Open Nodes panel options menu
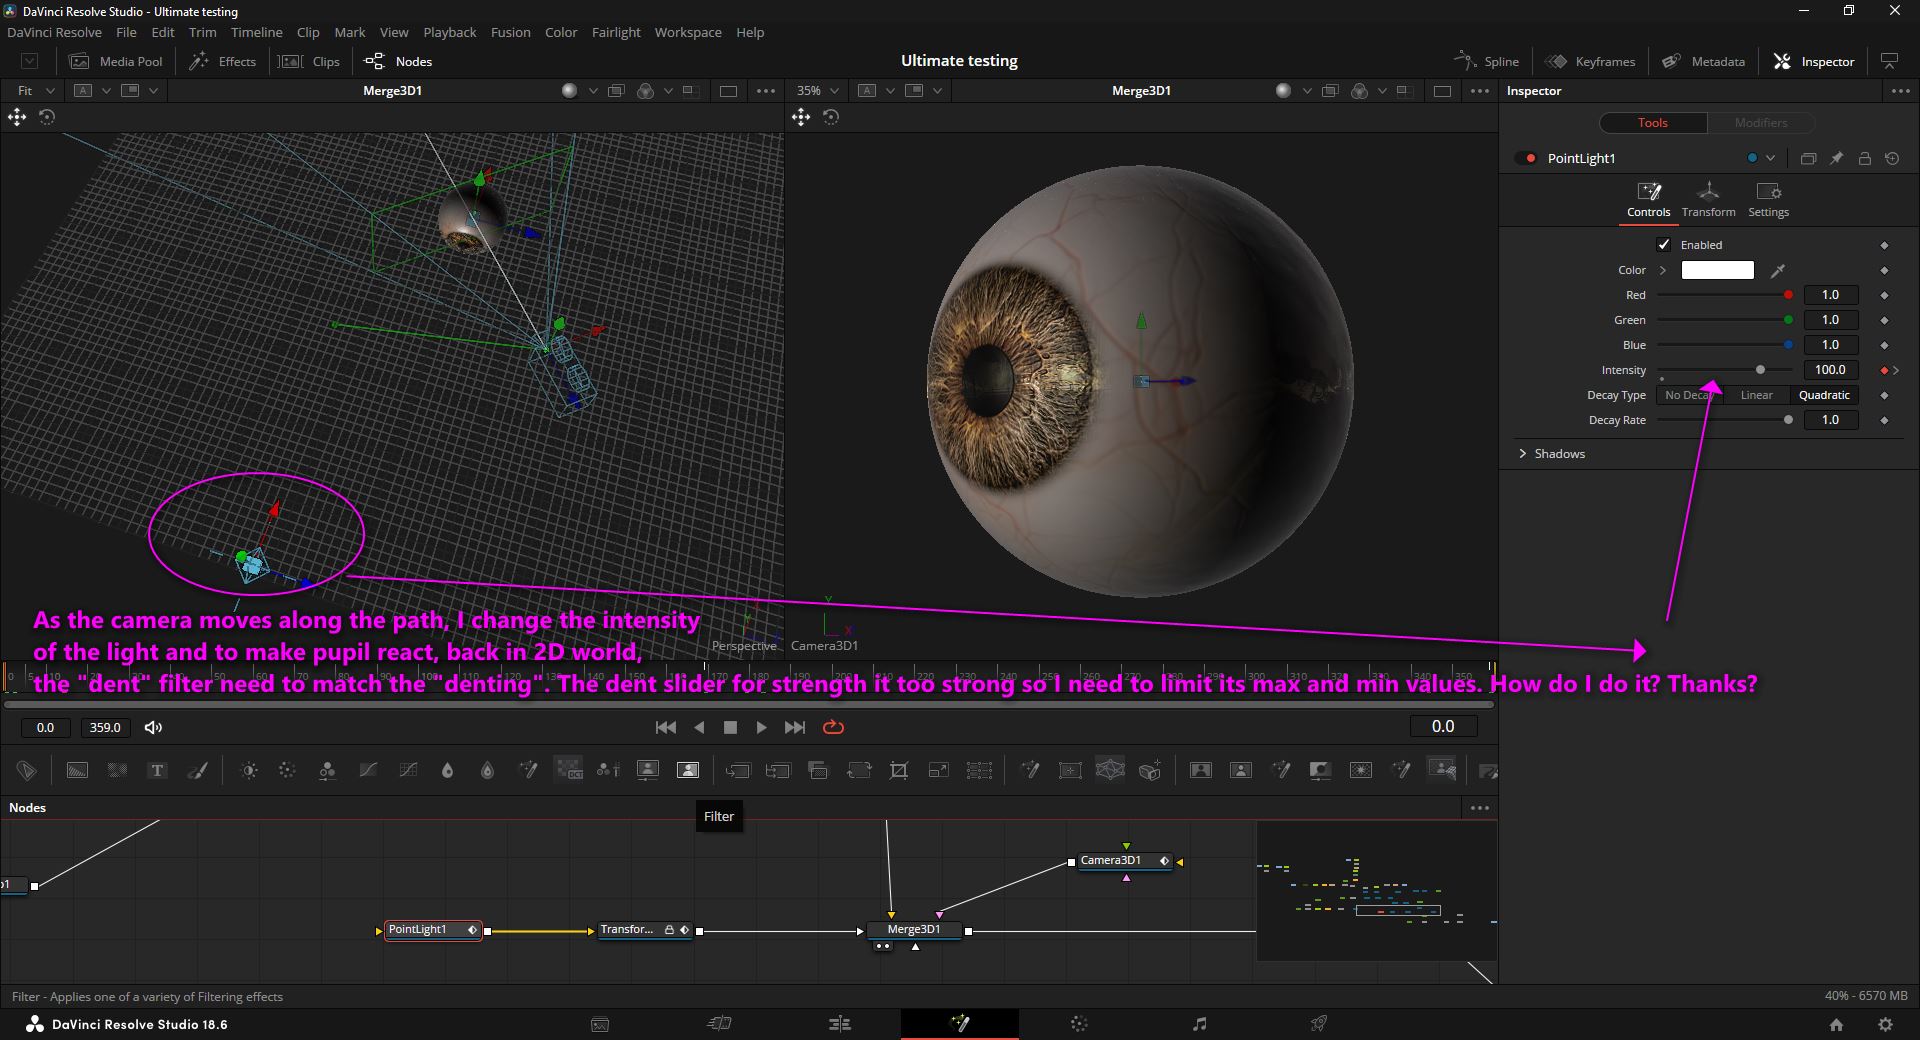1920x1040 pixels. click(x=1480, y=807)
